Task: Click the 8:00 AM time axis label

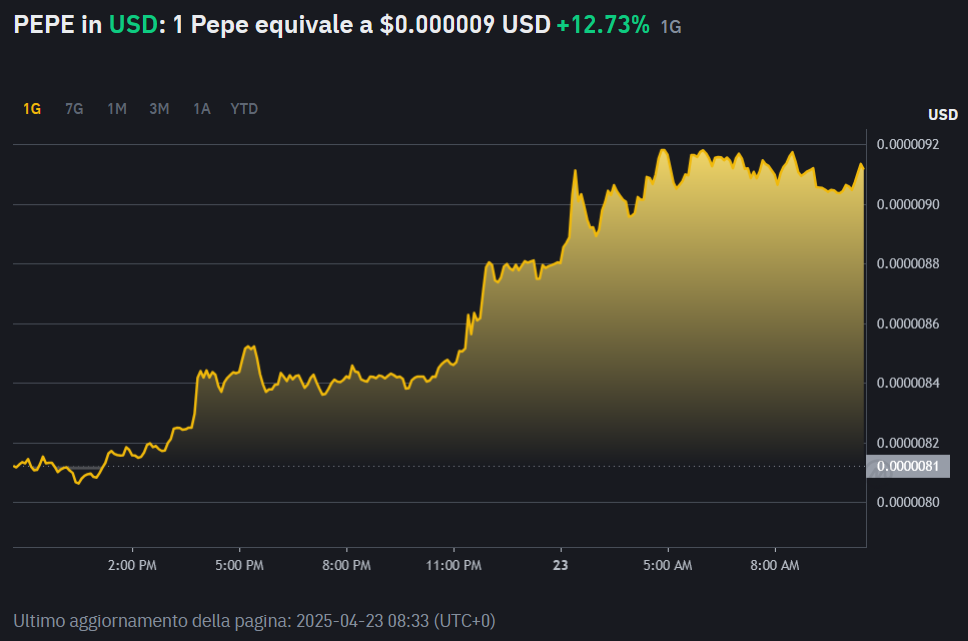Action: click(775, 565)
